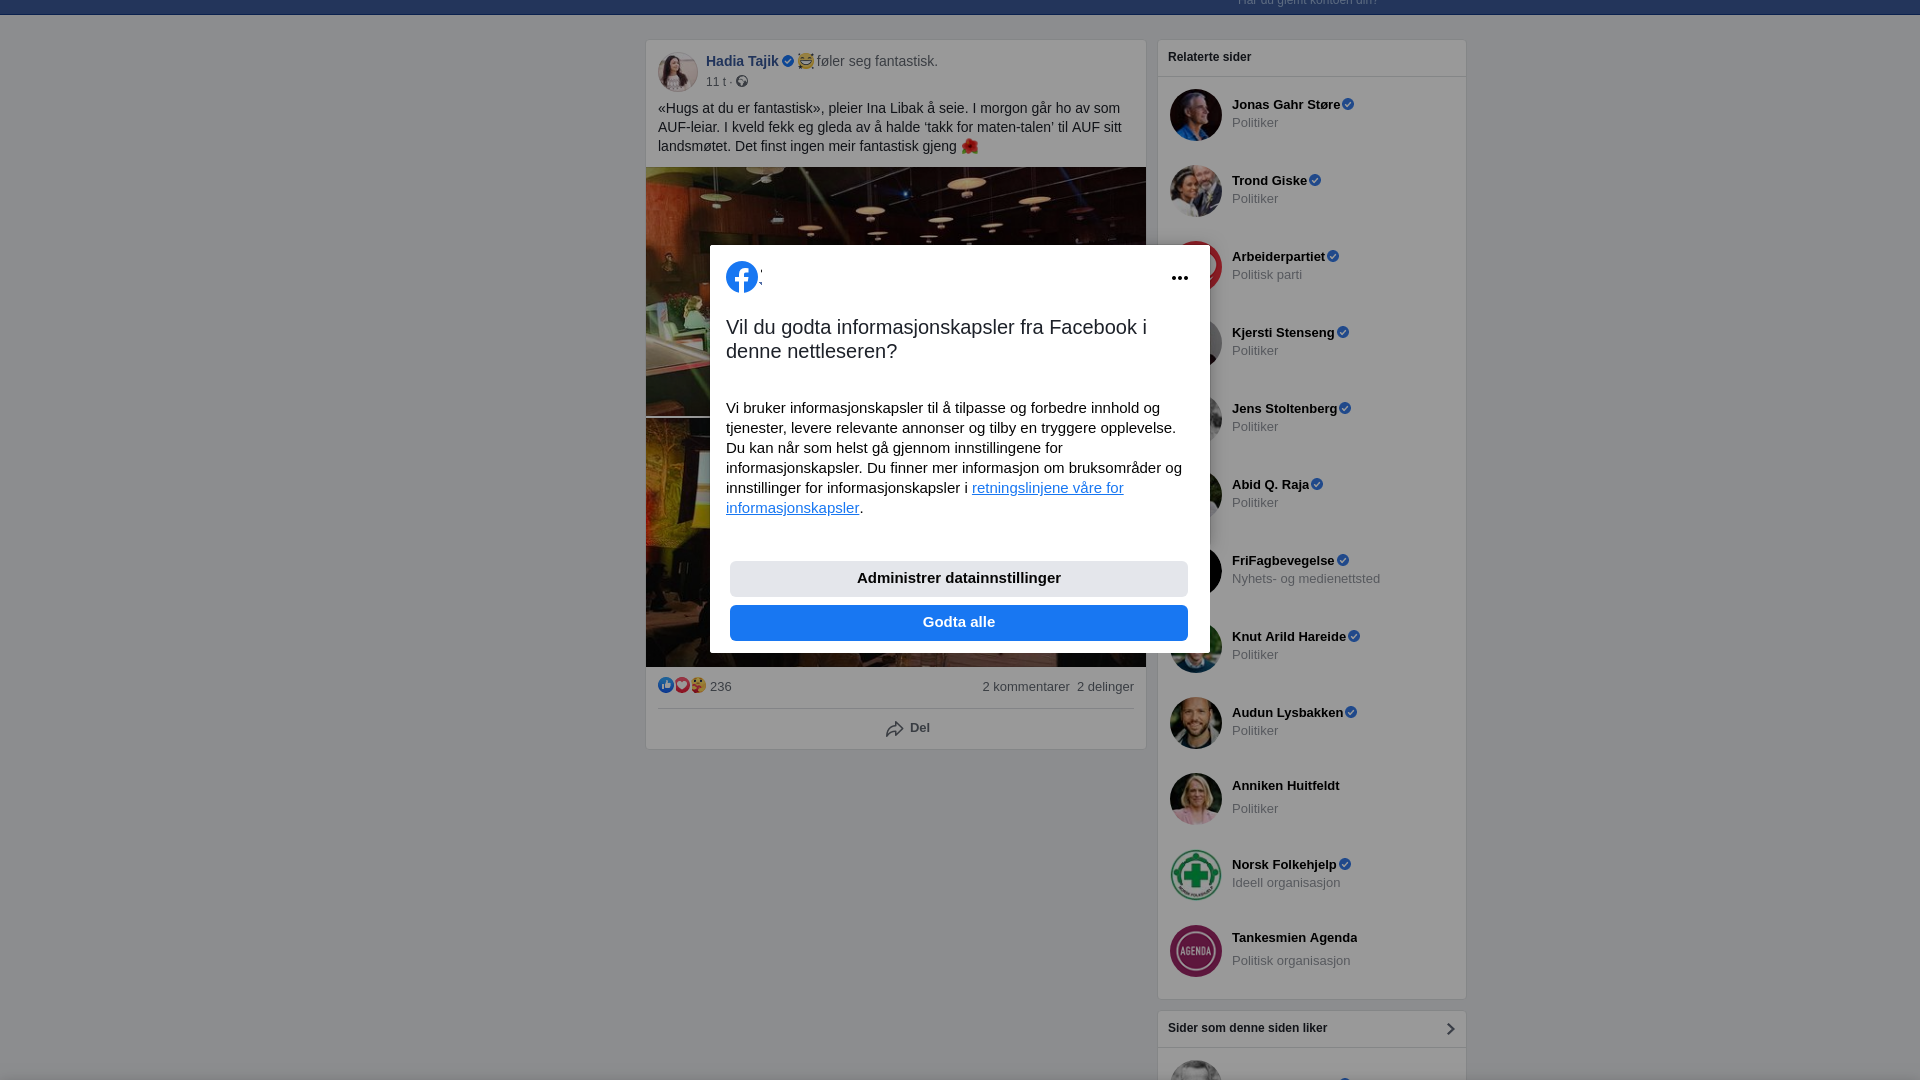
Task: Open Kjersti Stenseng page link
Action: pos(1283,333)
